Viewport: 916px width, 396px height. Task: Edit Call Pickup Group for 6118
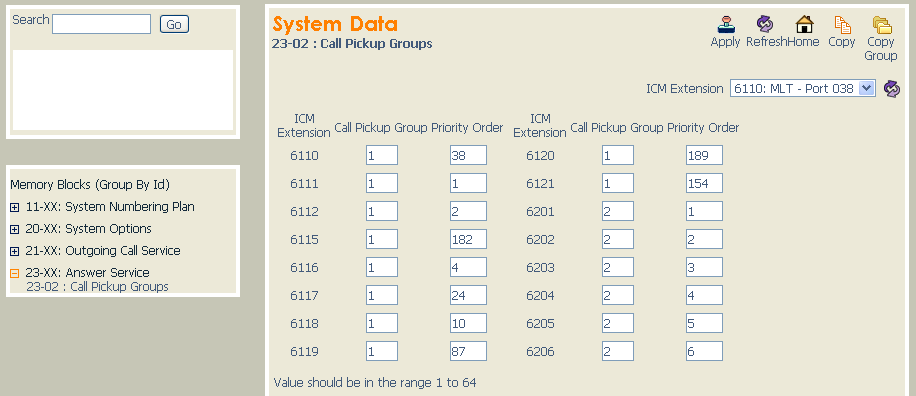coord(382,324)
